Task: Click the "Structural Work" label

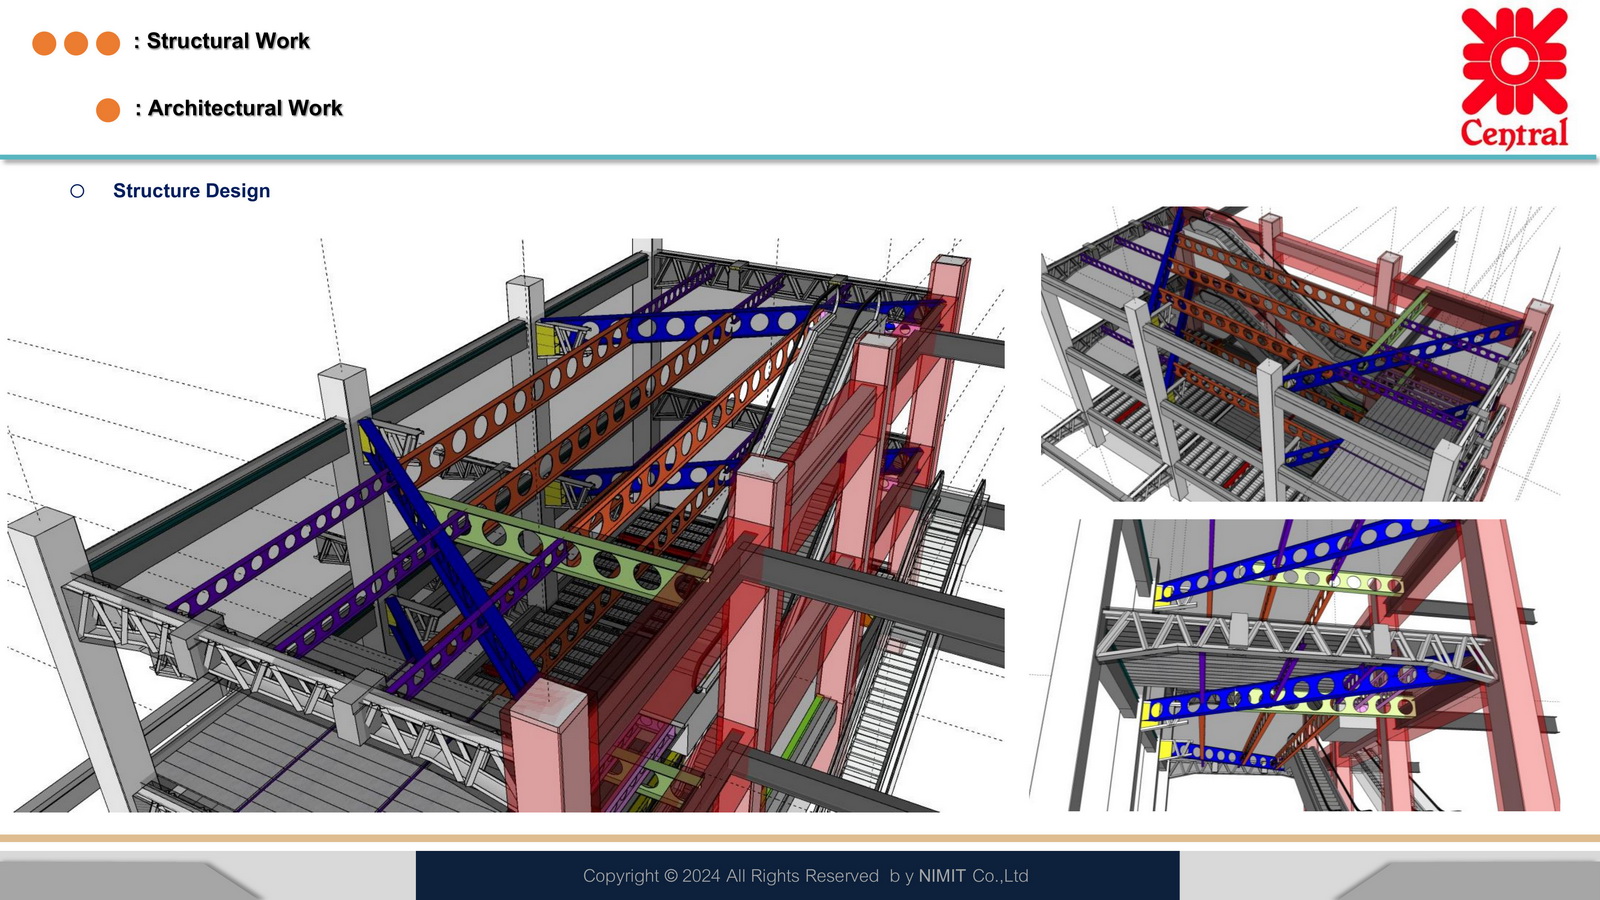Action: coord(228,41)
